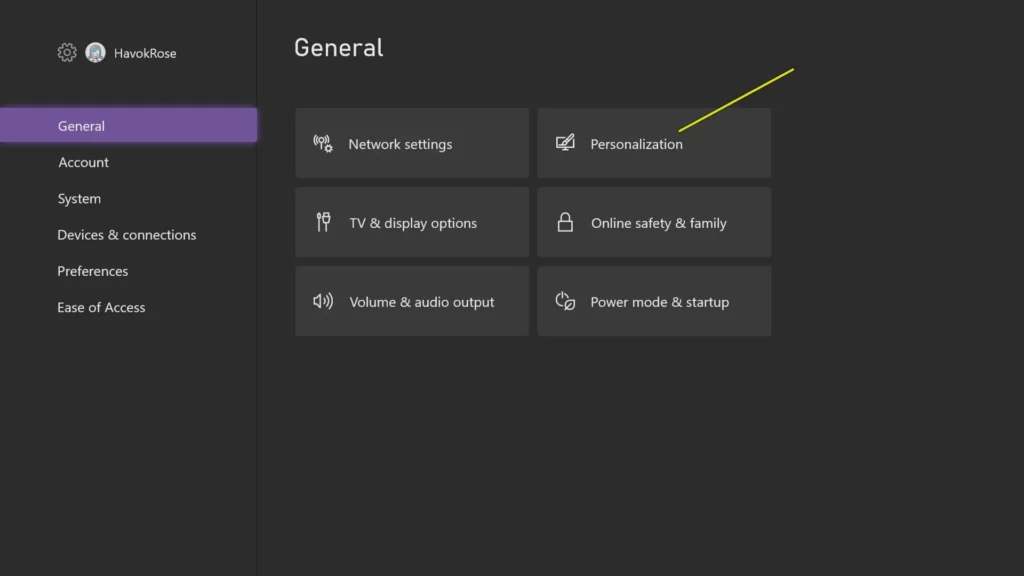Image resolution: width=1024 pixels, height=576 pixels.
Task: Open the Network settings tile
Action: coord(412,143)
